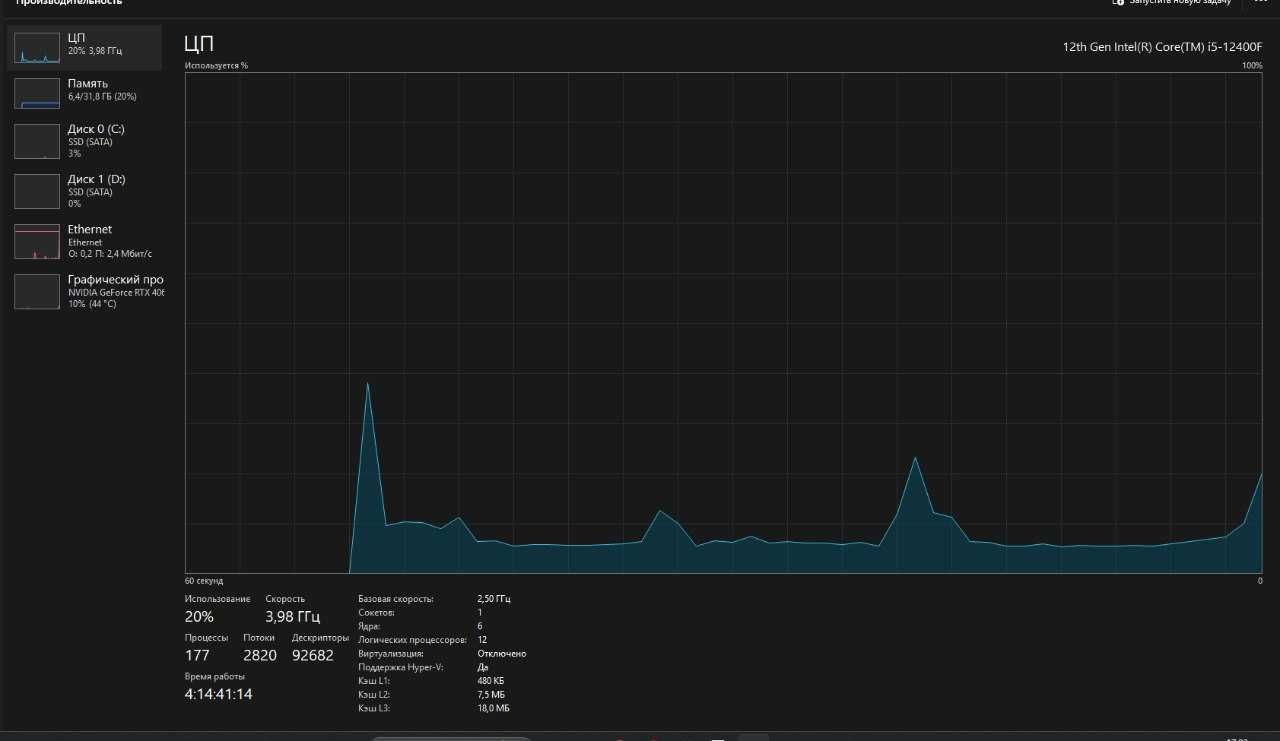
Task: Click the 480 КБ cache value
Action: (491, 681)
